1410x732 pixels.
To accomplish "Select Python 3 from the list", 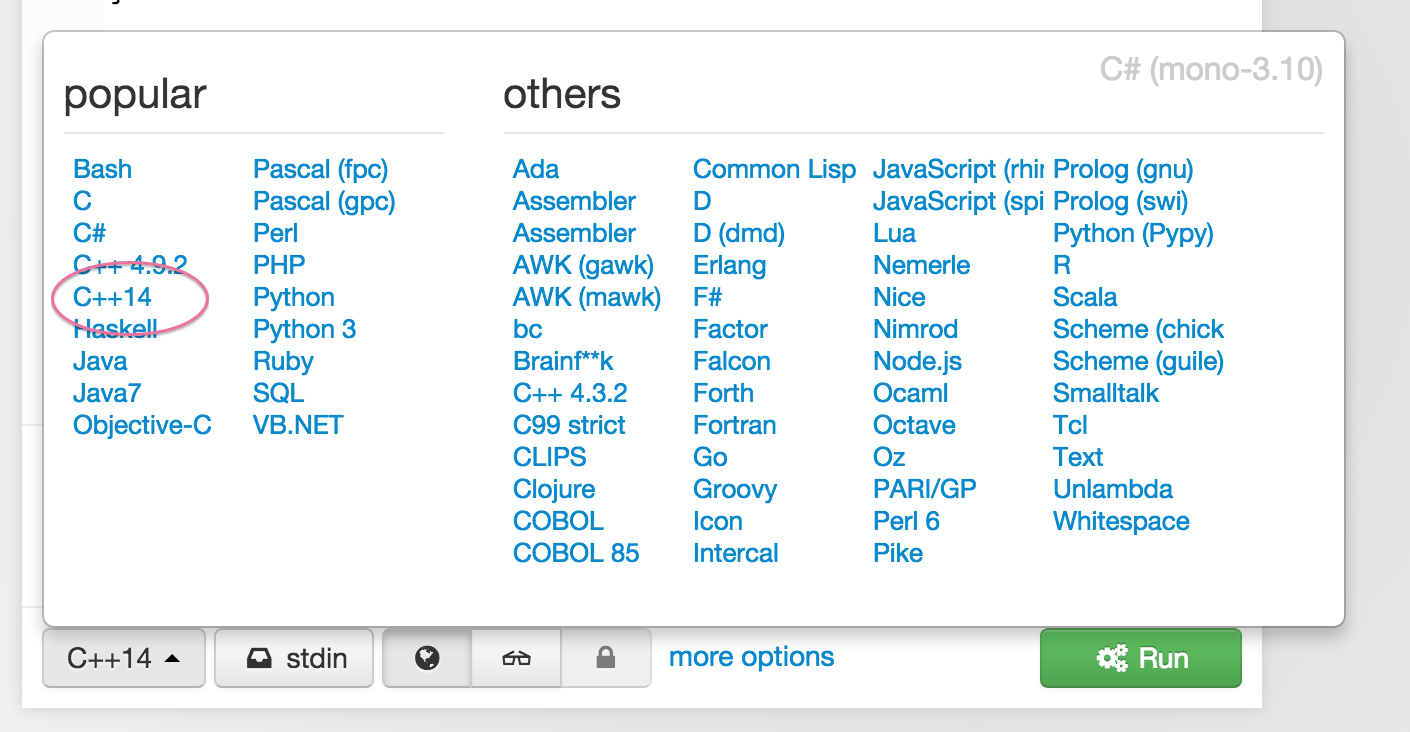I will [304, 329].
